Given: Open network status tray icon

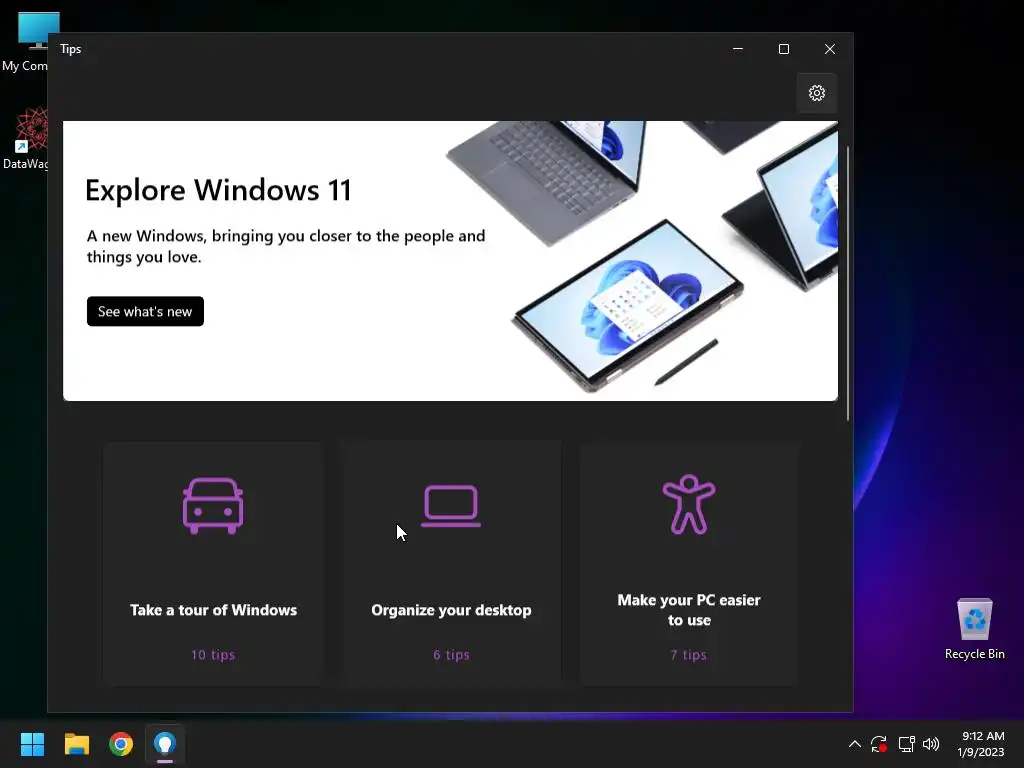Looking at the screenshot, I should click(906, 744).
